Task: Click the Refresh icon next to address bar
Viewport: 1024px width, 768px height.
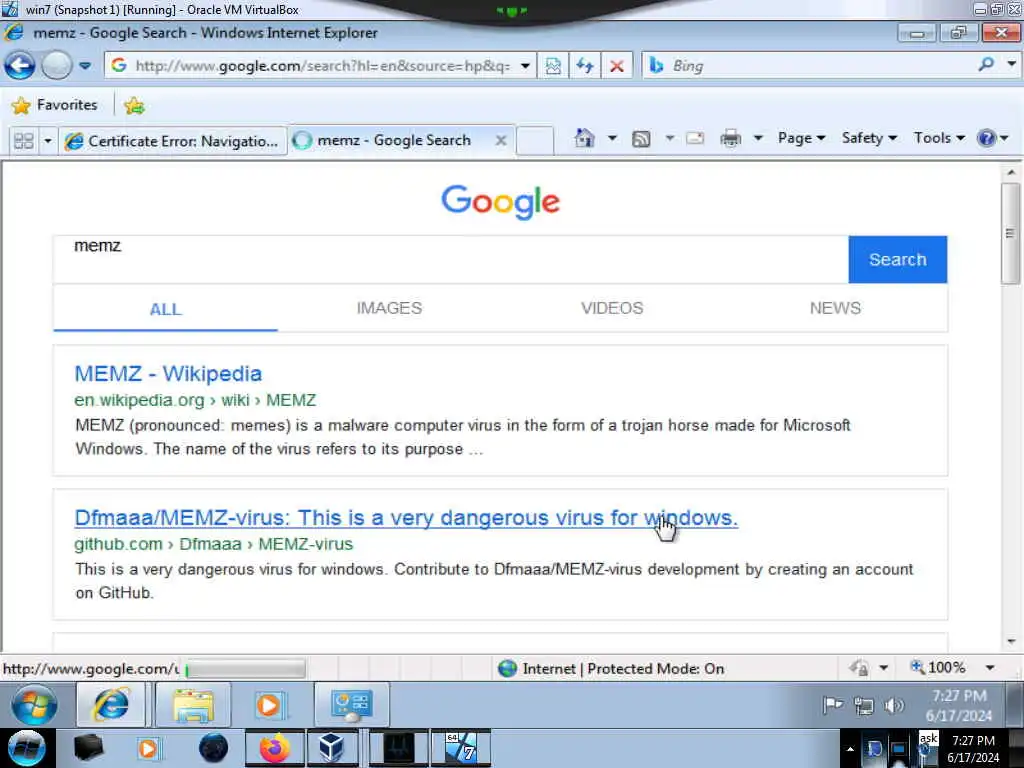Action: (584, 66)
